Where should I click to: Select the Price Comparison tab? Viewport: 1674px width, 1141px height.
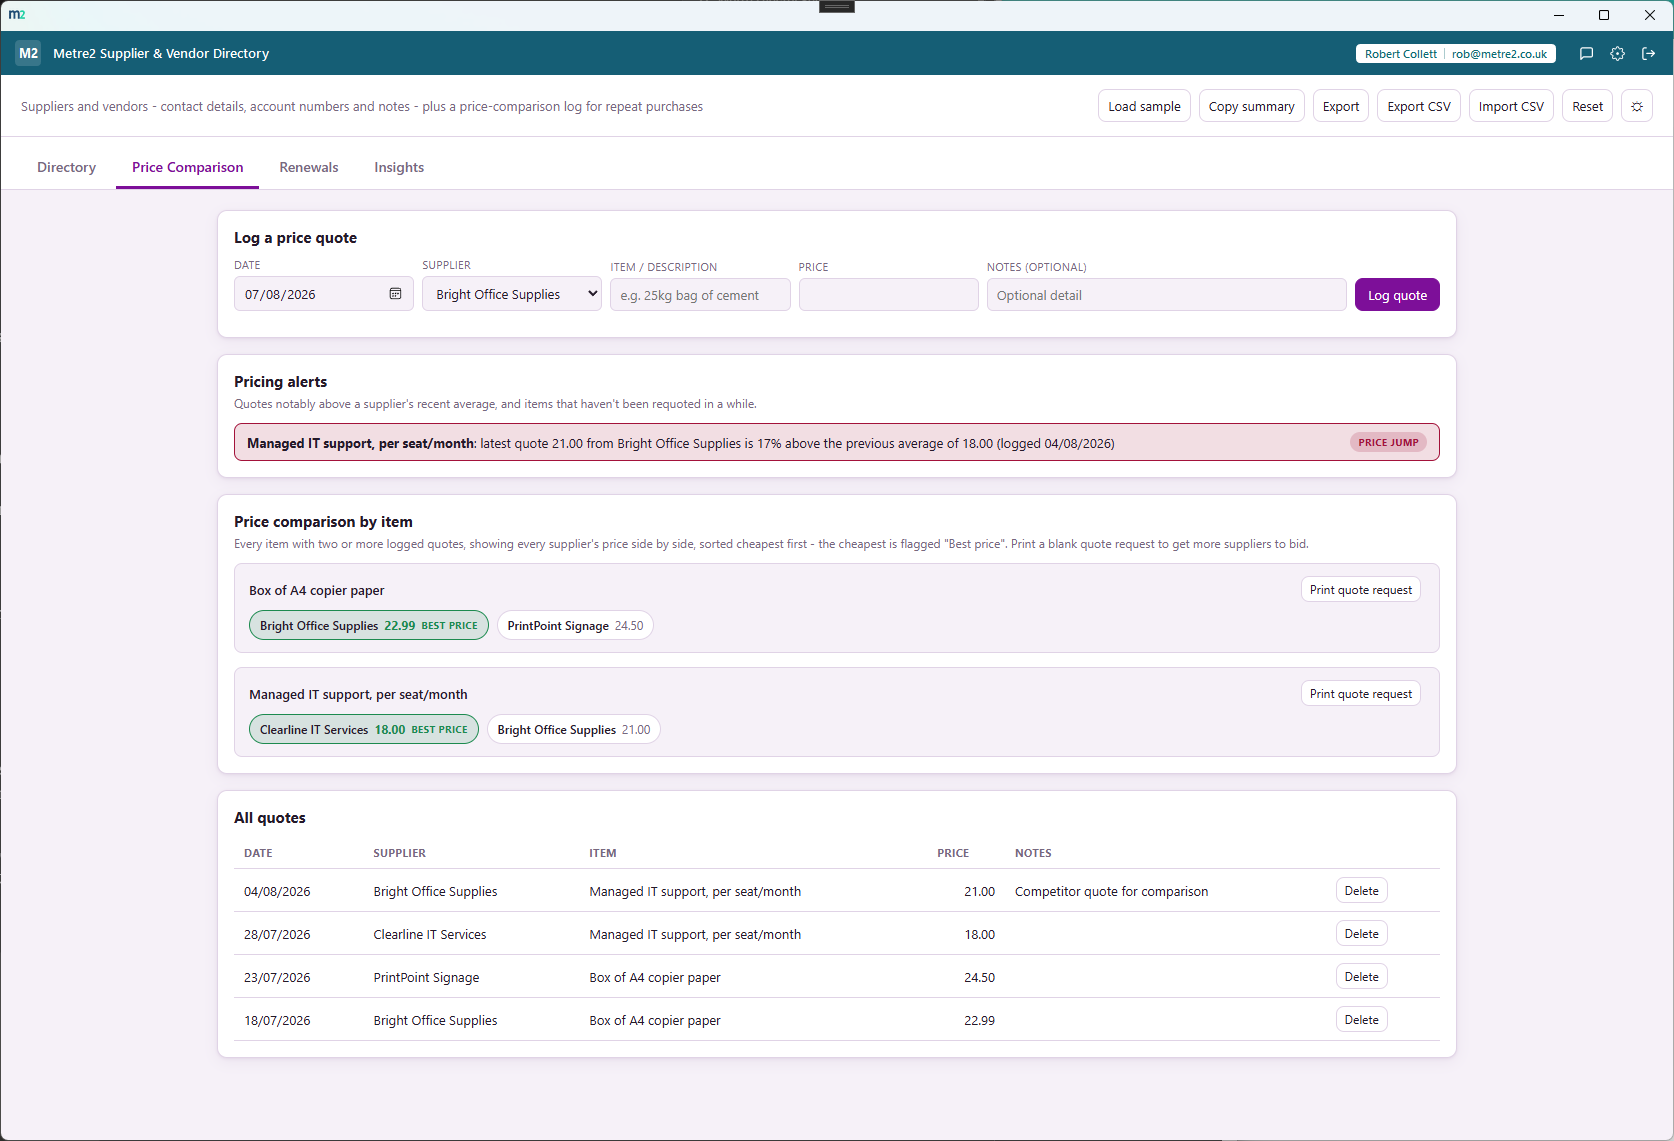(x=187, y=167)
